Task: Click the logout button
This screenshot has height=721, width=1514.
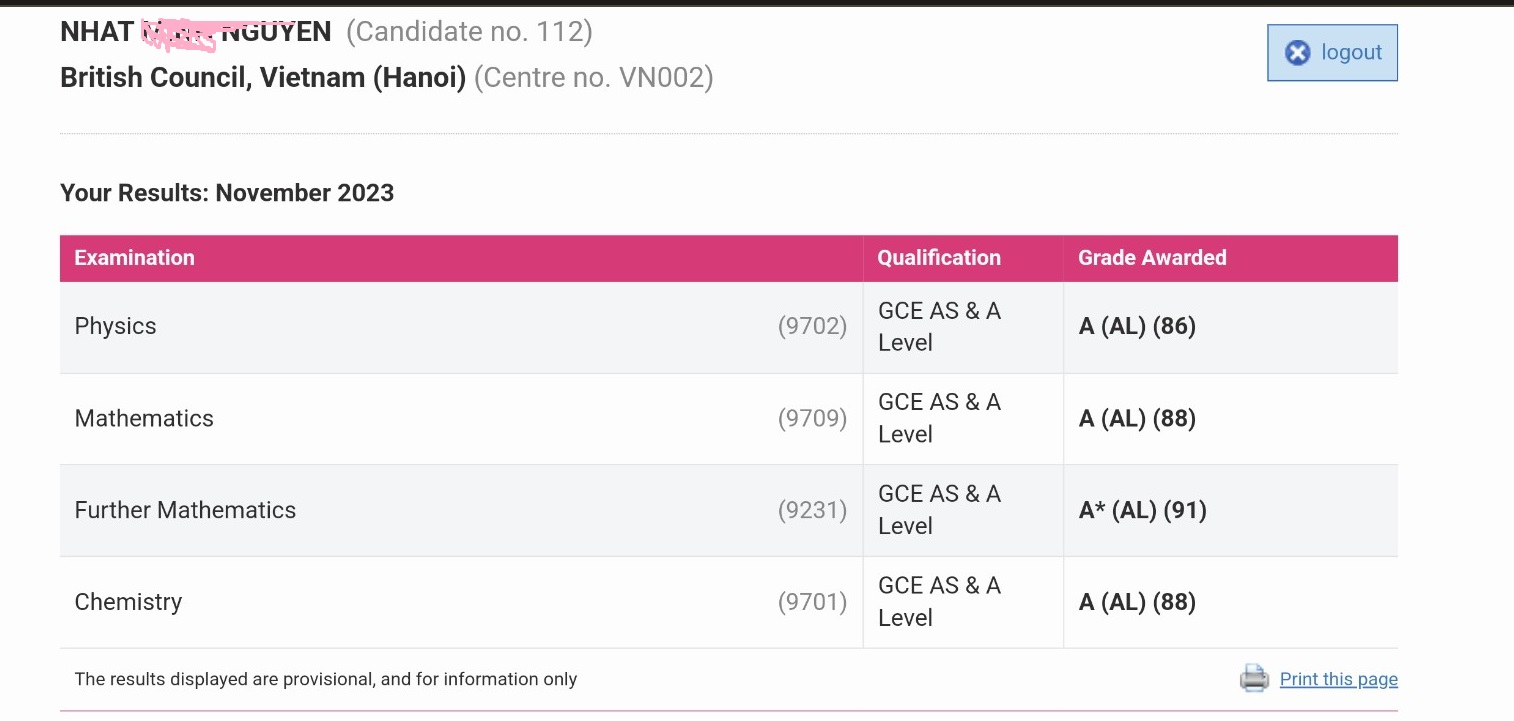Action: [1332, 53]
